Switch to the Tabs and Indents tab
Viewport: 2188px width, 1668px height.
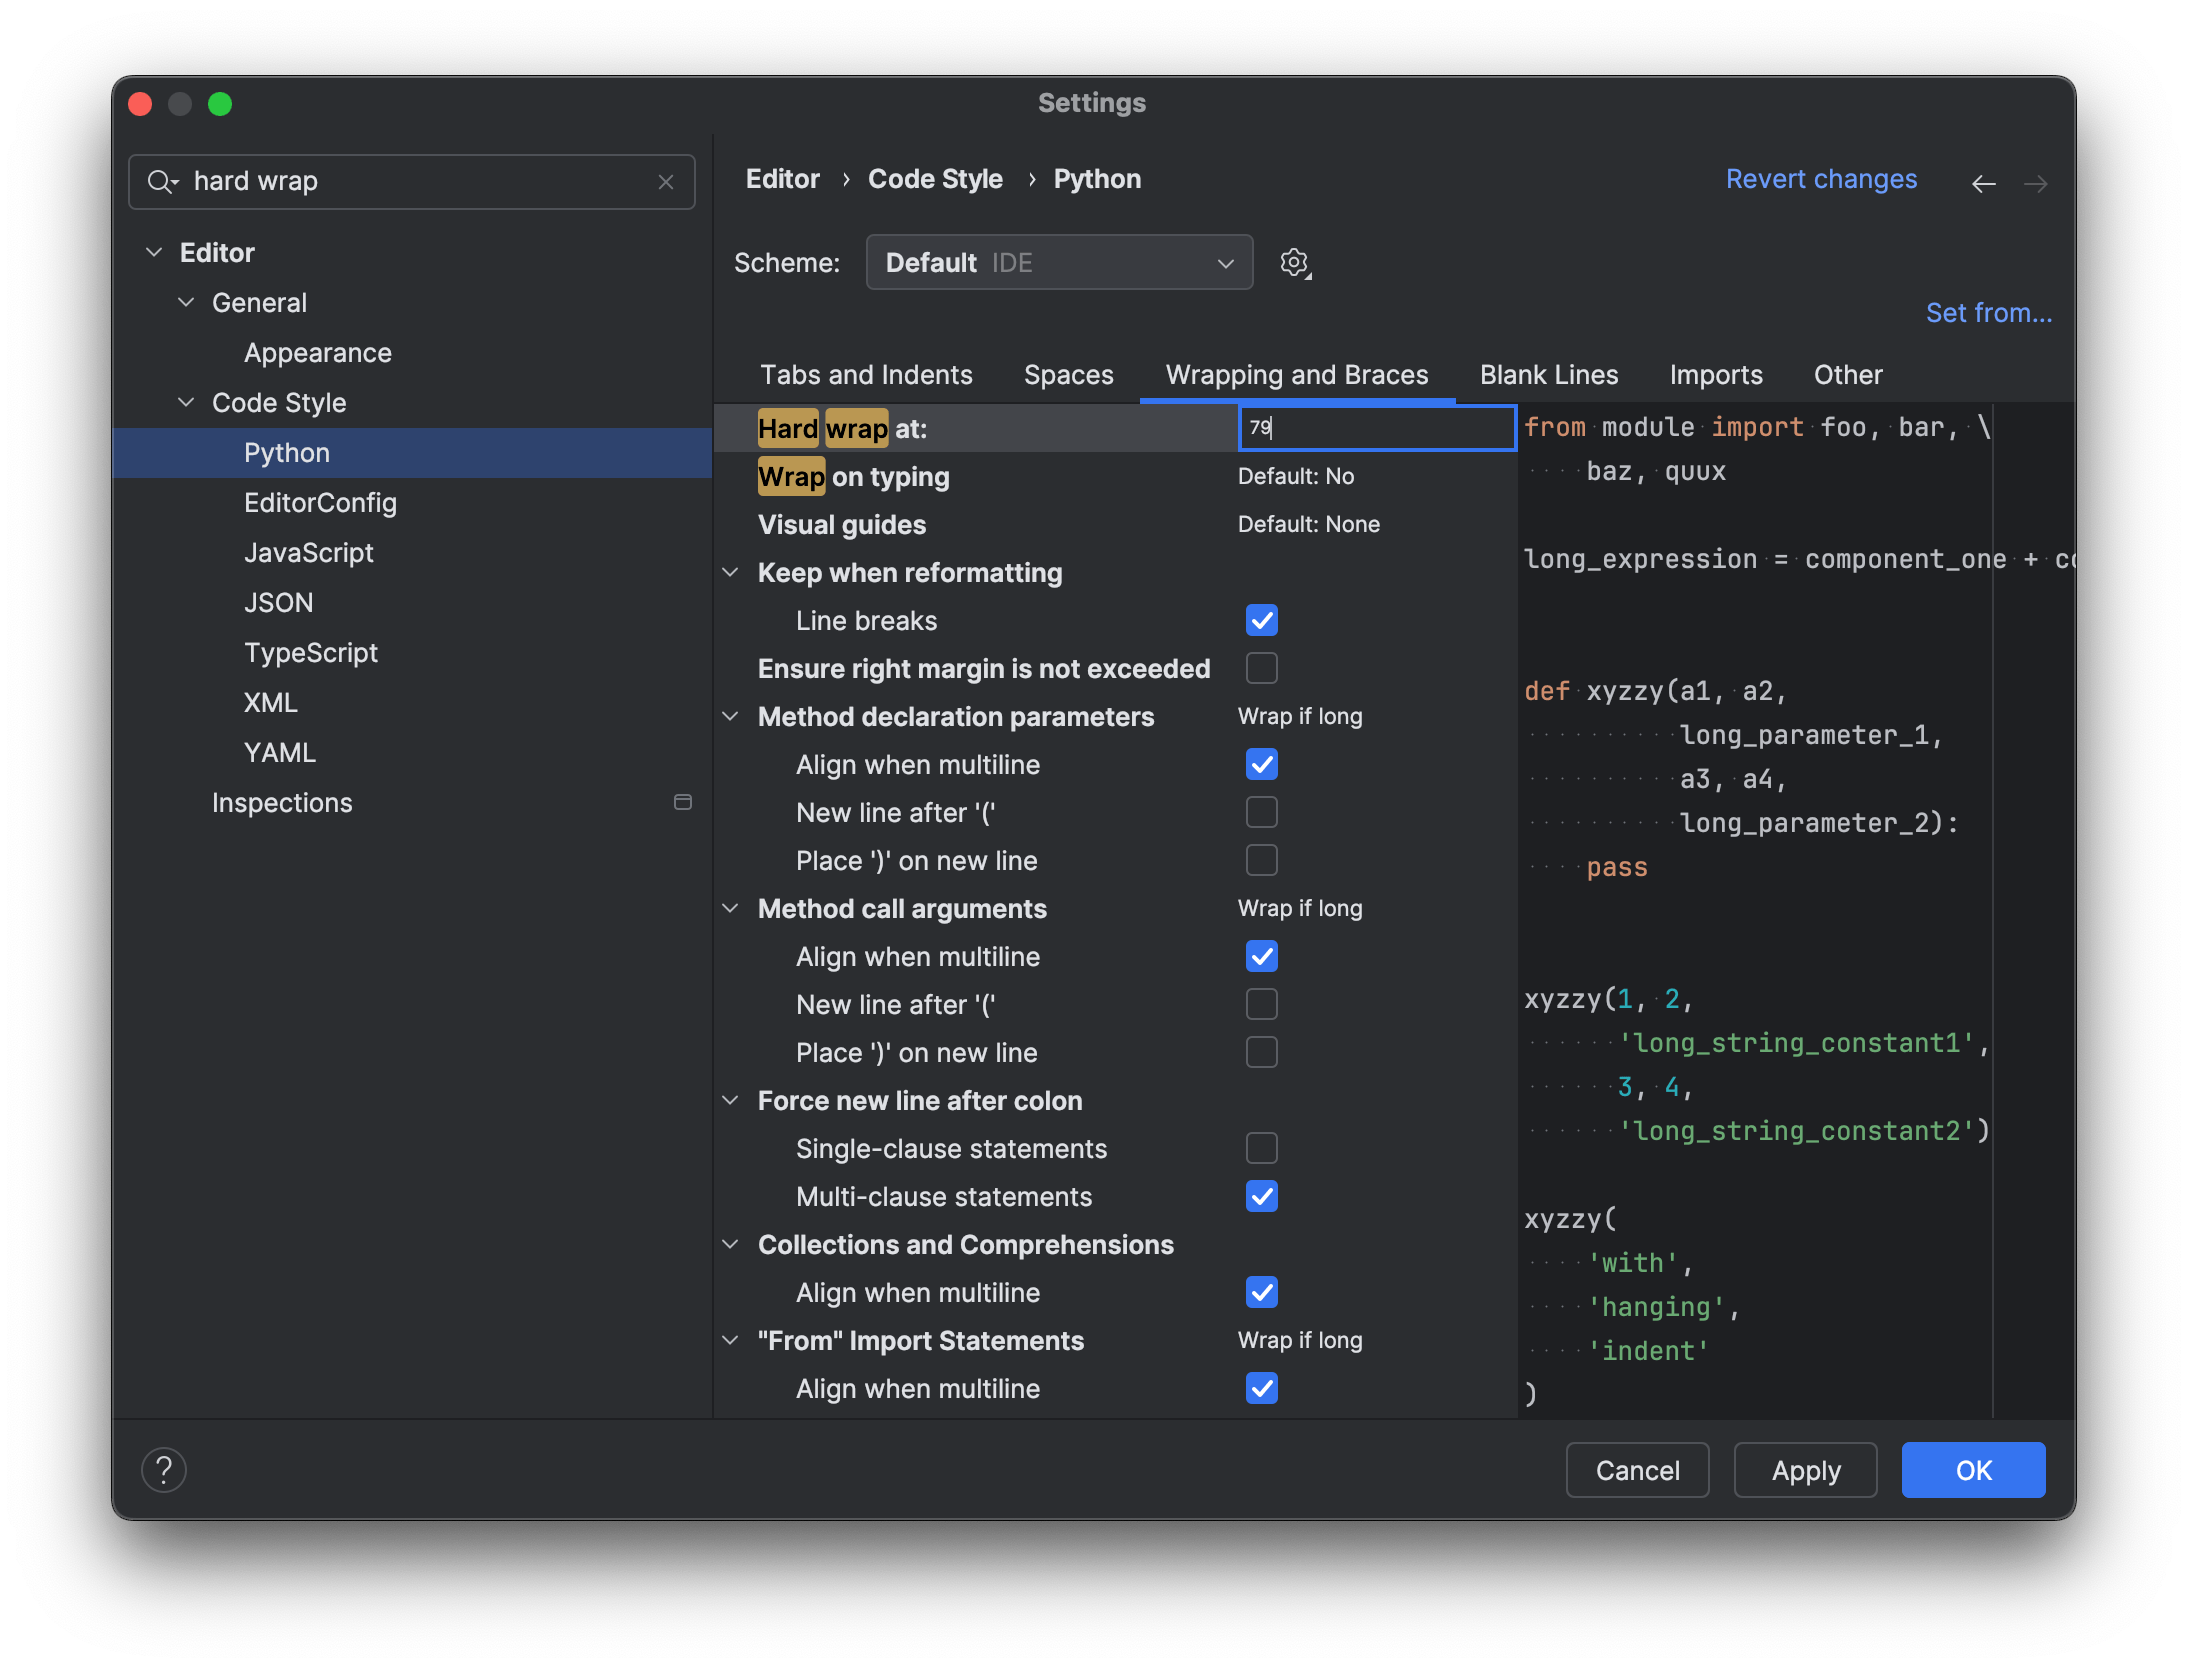pos(866,375)
